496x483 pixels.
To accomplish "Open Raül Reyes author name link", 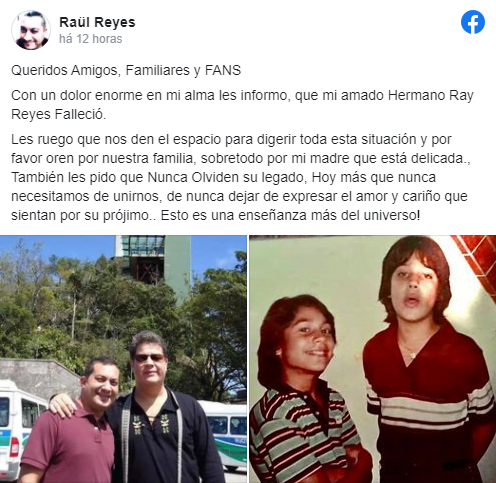I will (x=97, y=22).
